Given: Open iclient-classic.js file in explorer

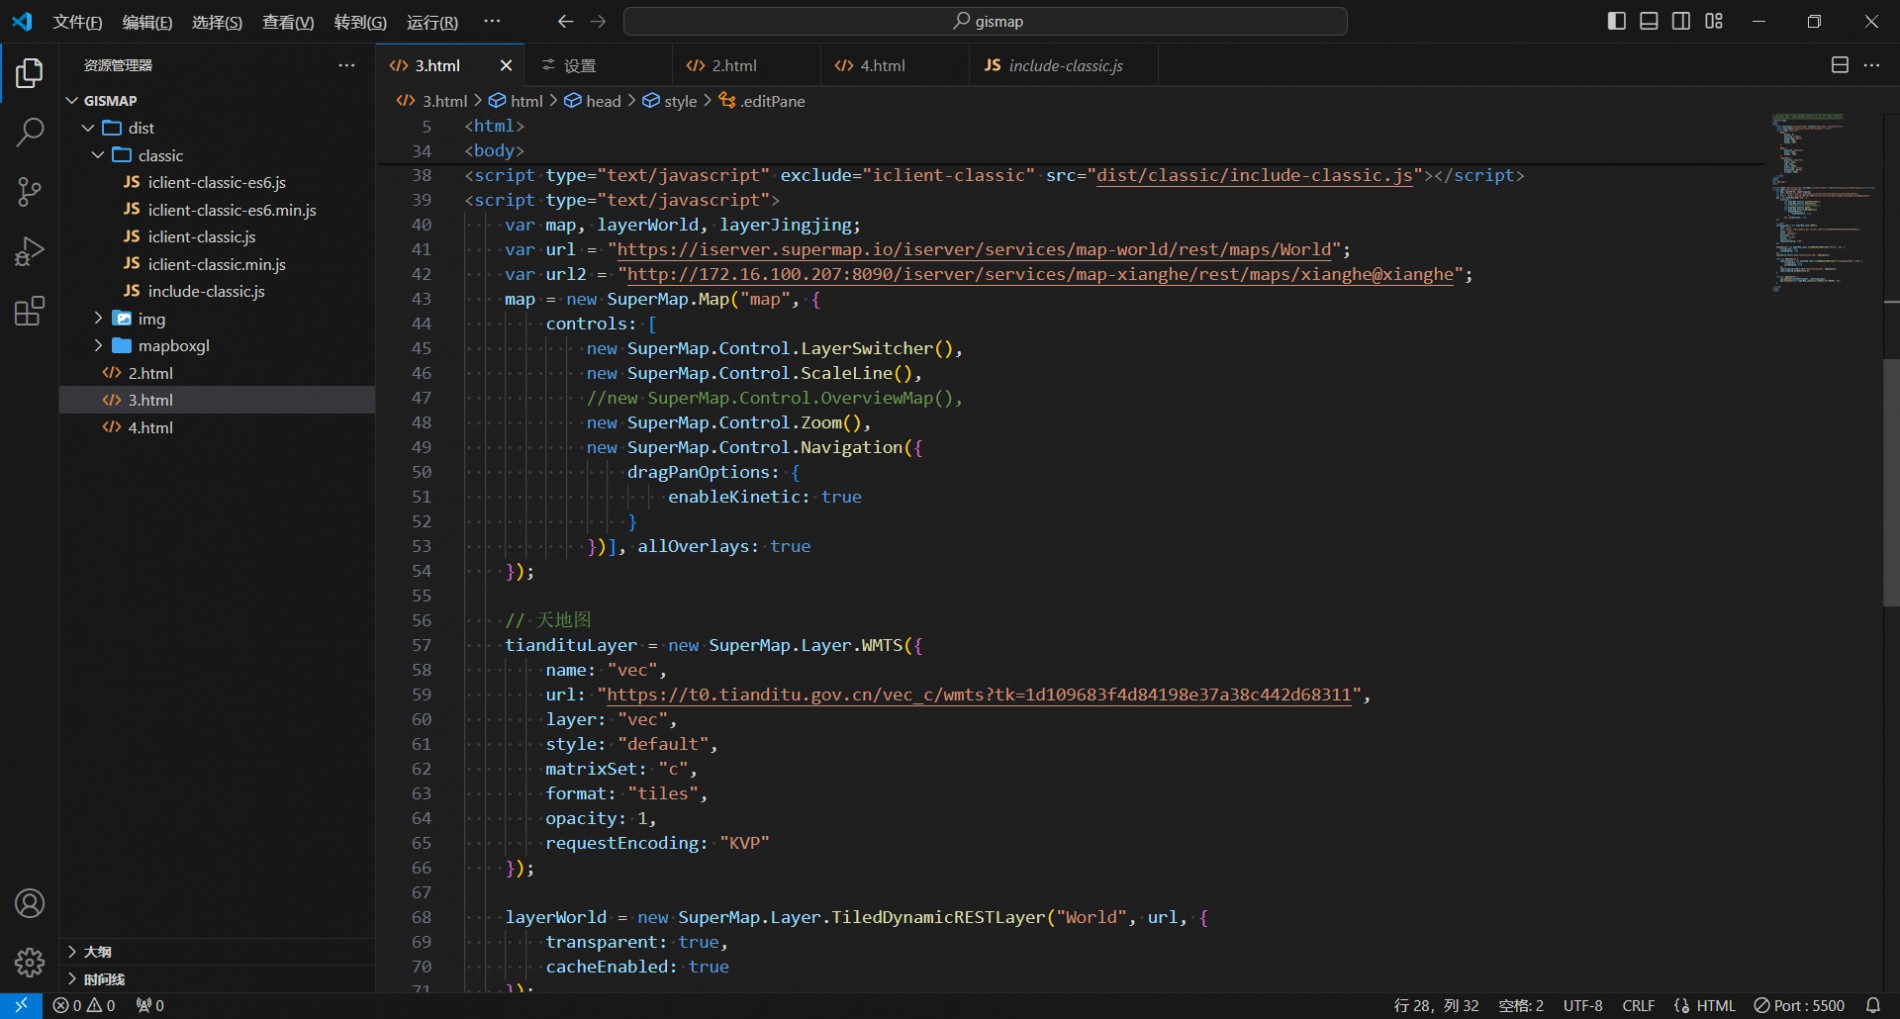Looking at the screenshot, I should [x=217, y=237].
